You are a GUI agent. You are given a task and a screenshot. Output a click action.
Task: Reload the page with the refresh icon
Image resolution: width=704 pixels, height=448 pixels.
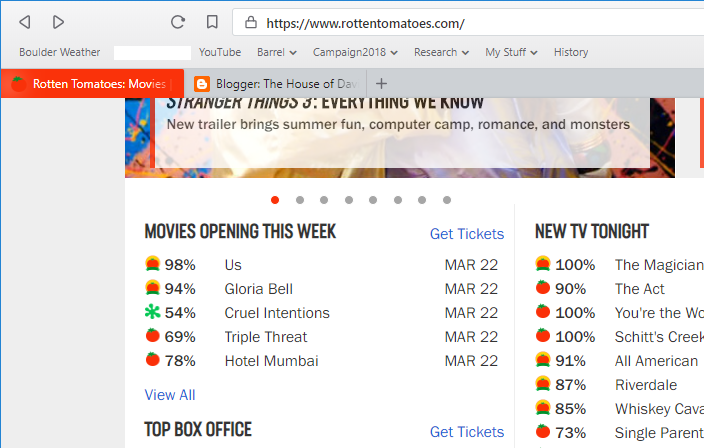tap(178, 22)
